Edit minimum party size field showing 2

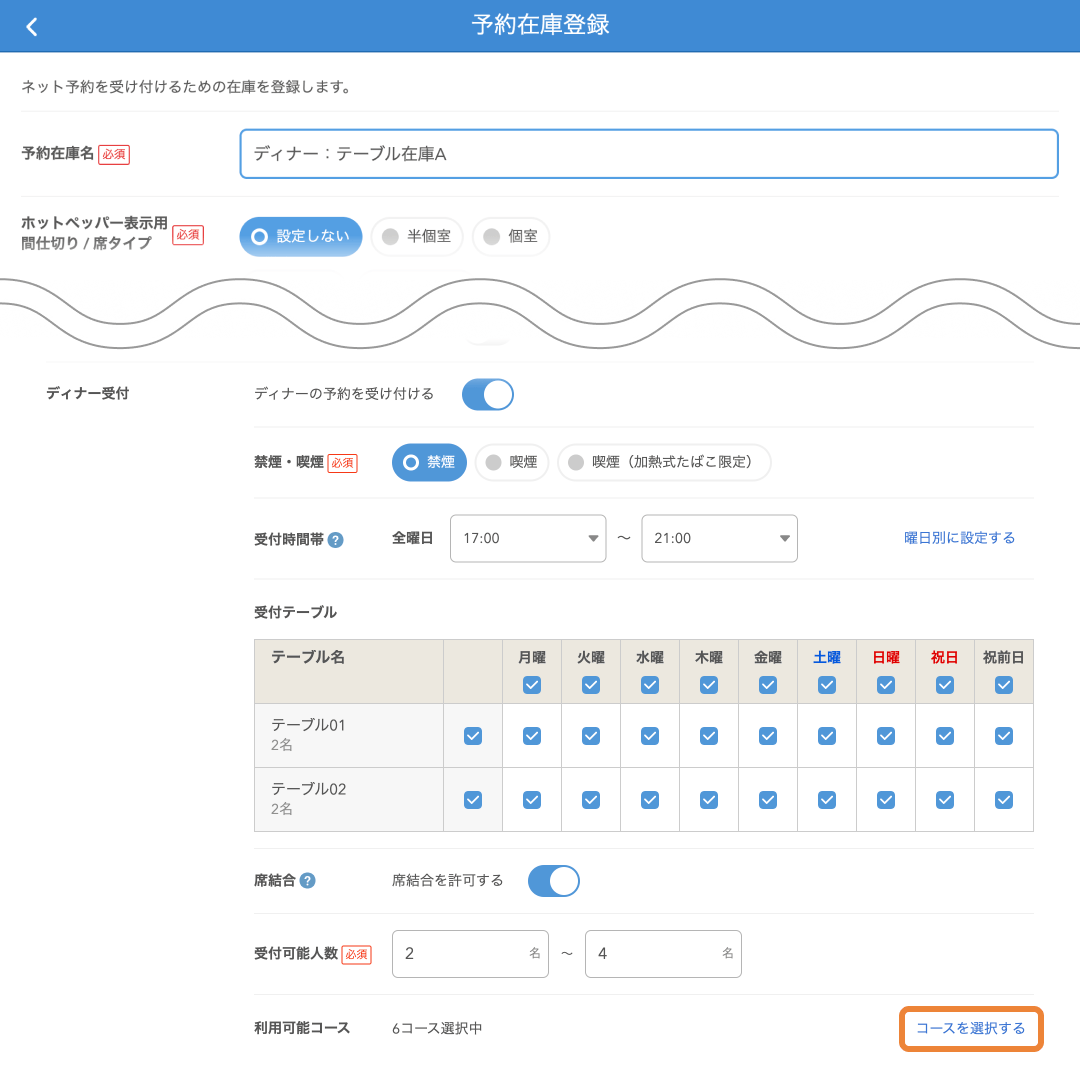pyautogui.click(x=470, y=954)
